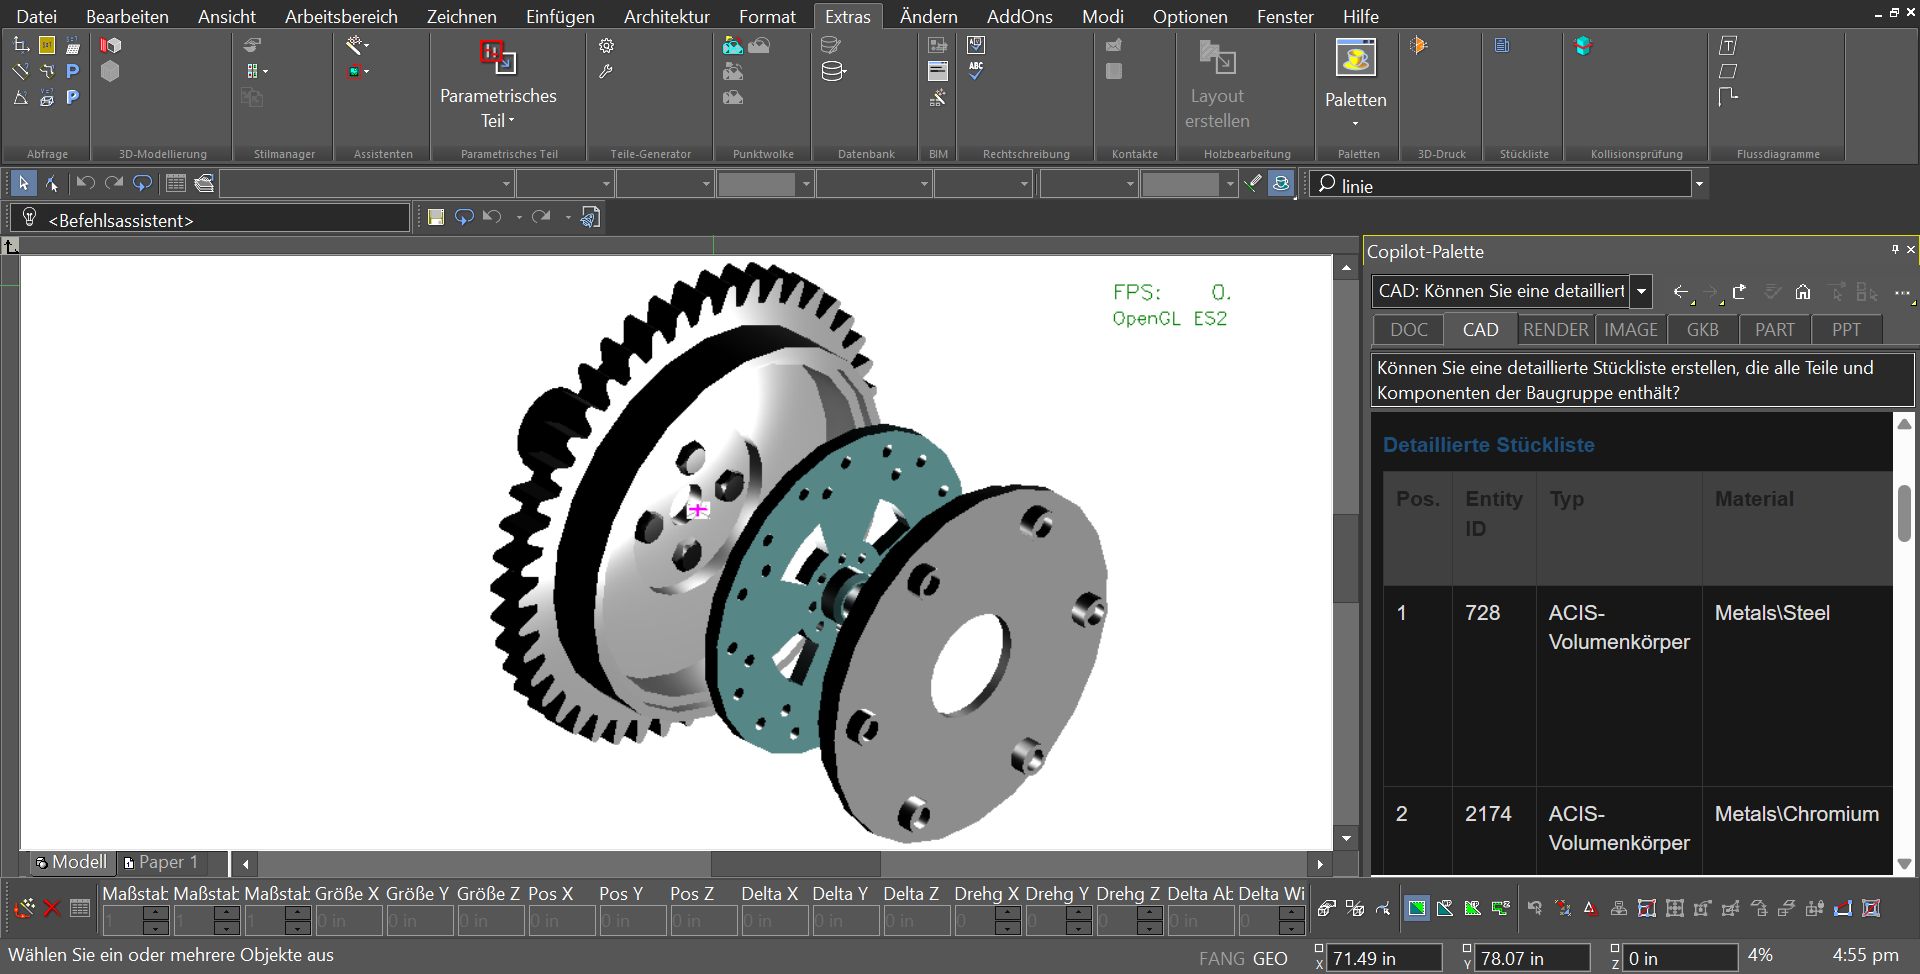Click the Copilot palette more options icon
This screenshot has width=1920, height=974.
1902,292
